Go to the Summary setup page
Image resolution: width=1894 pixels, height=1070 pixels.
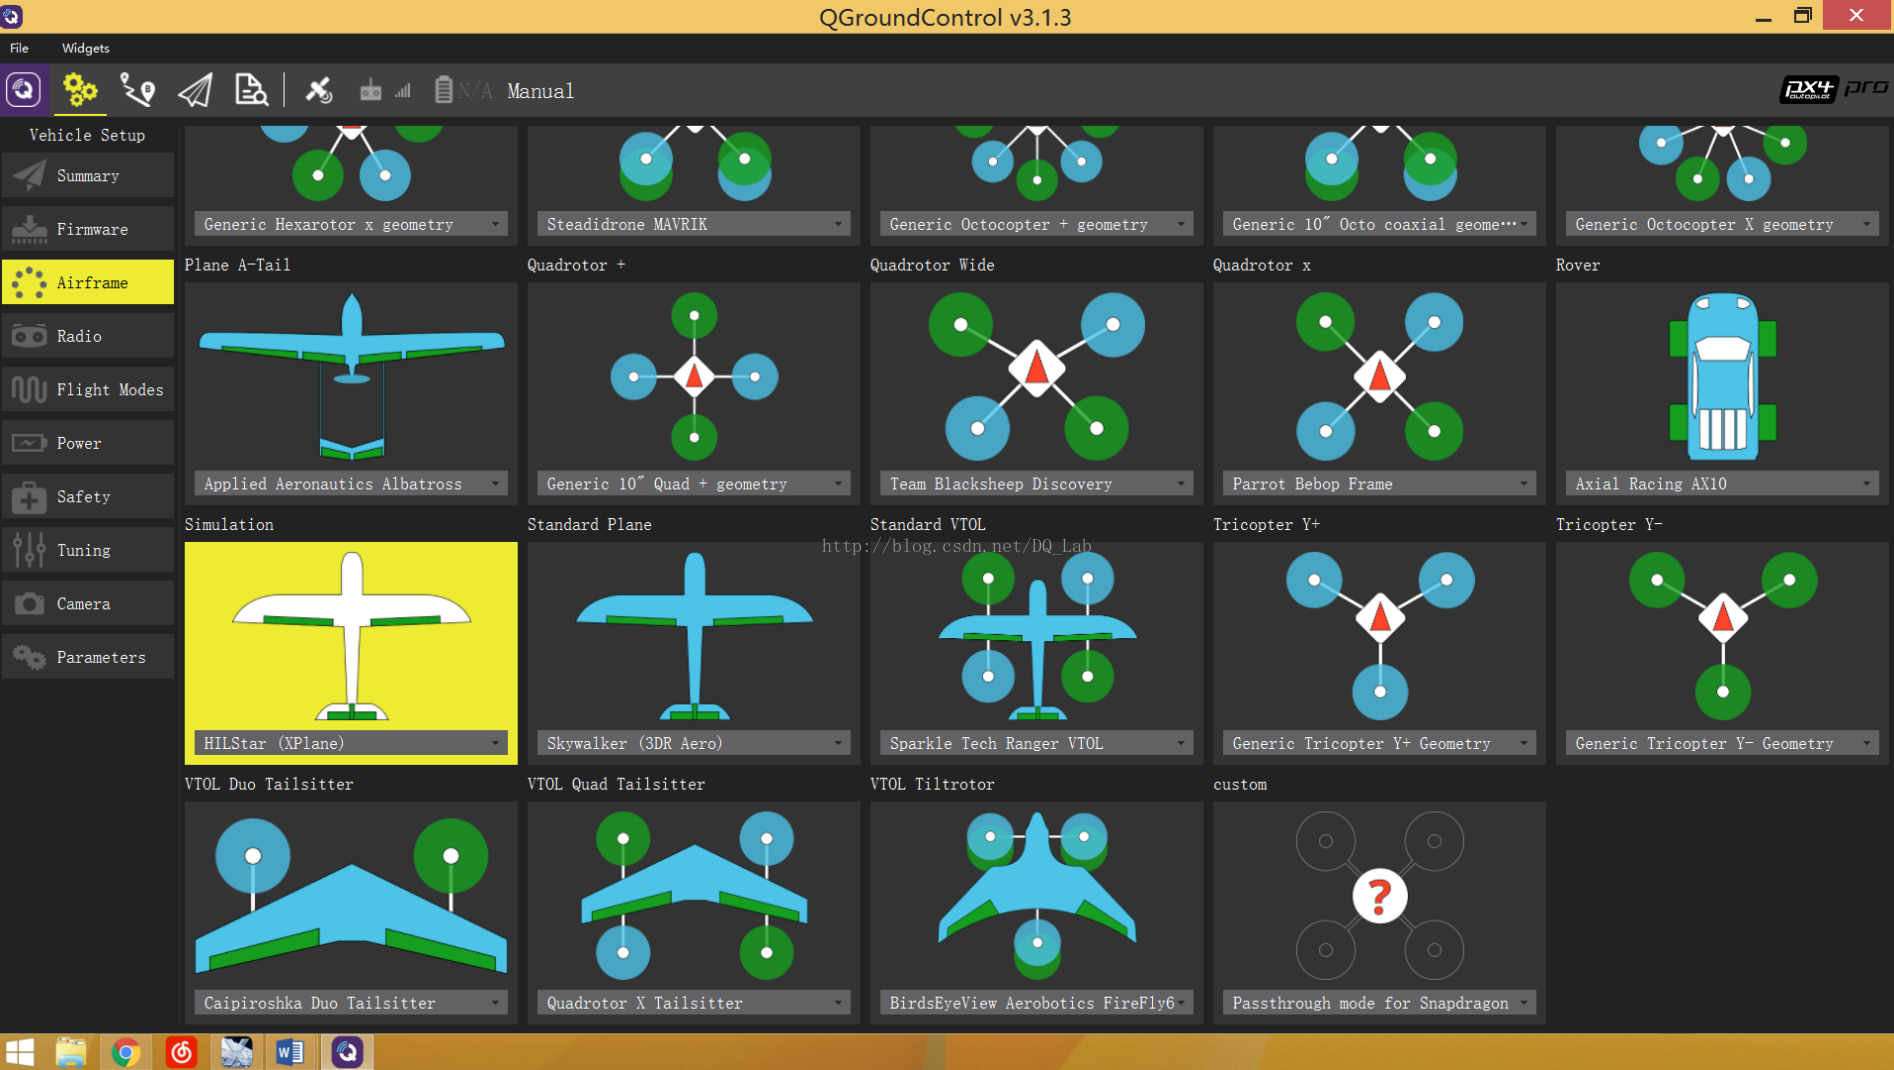88,176
